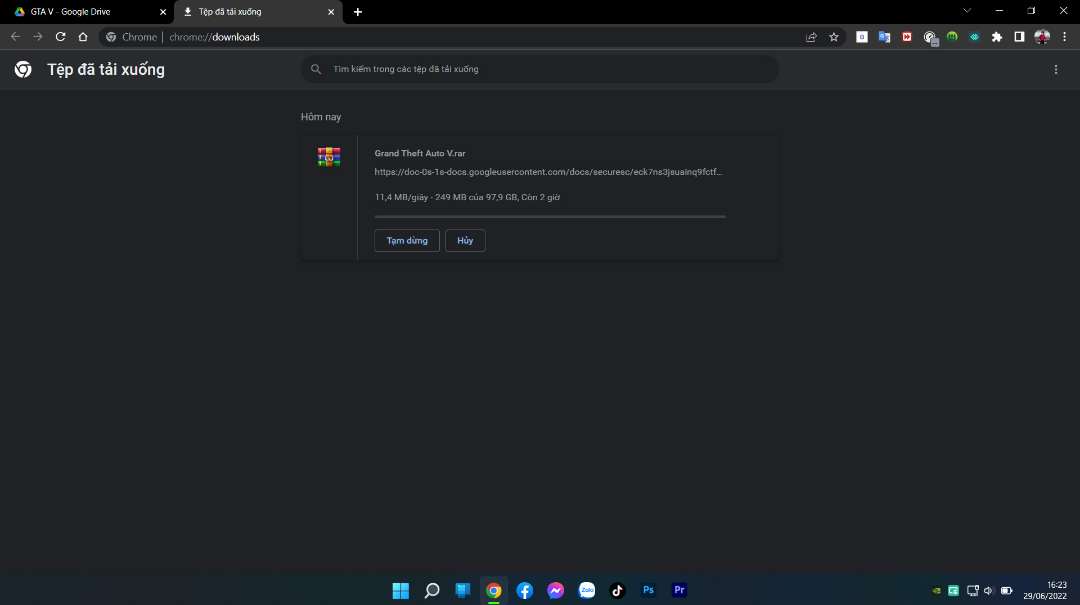Toggle the Chrome side panel
1080x605 pixels.
pos(1019,37)
